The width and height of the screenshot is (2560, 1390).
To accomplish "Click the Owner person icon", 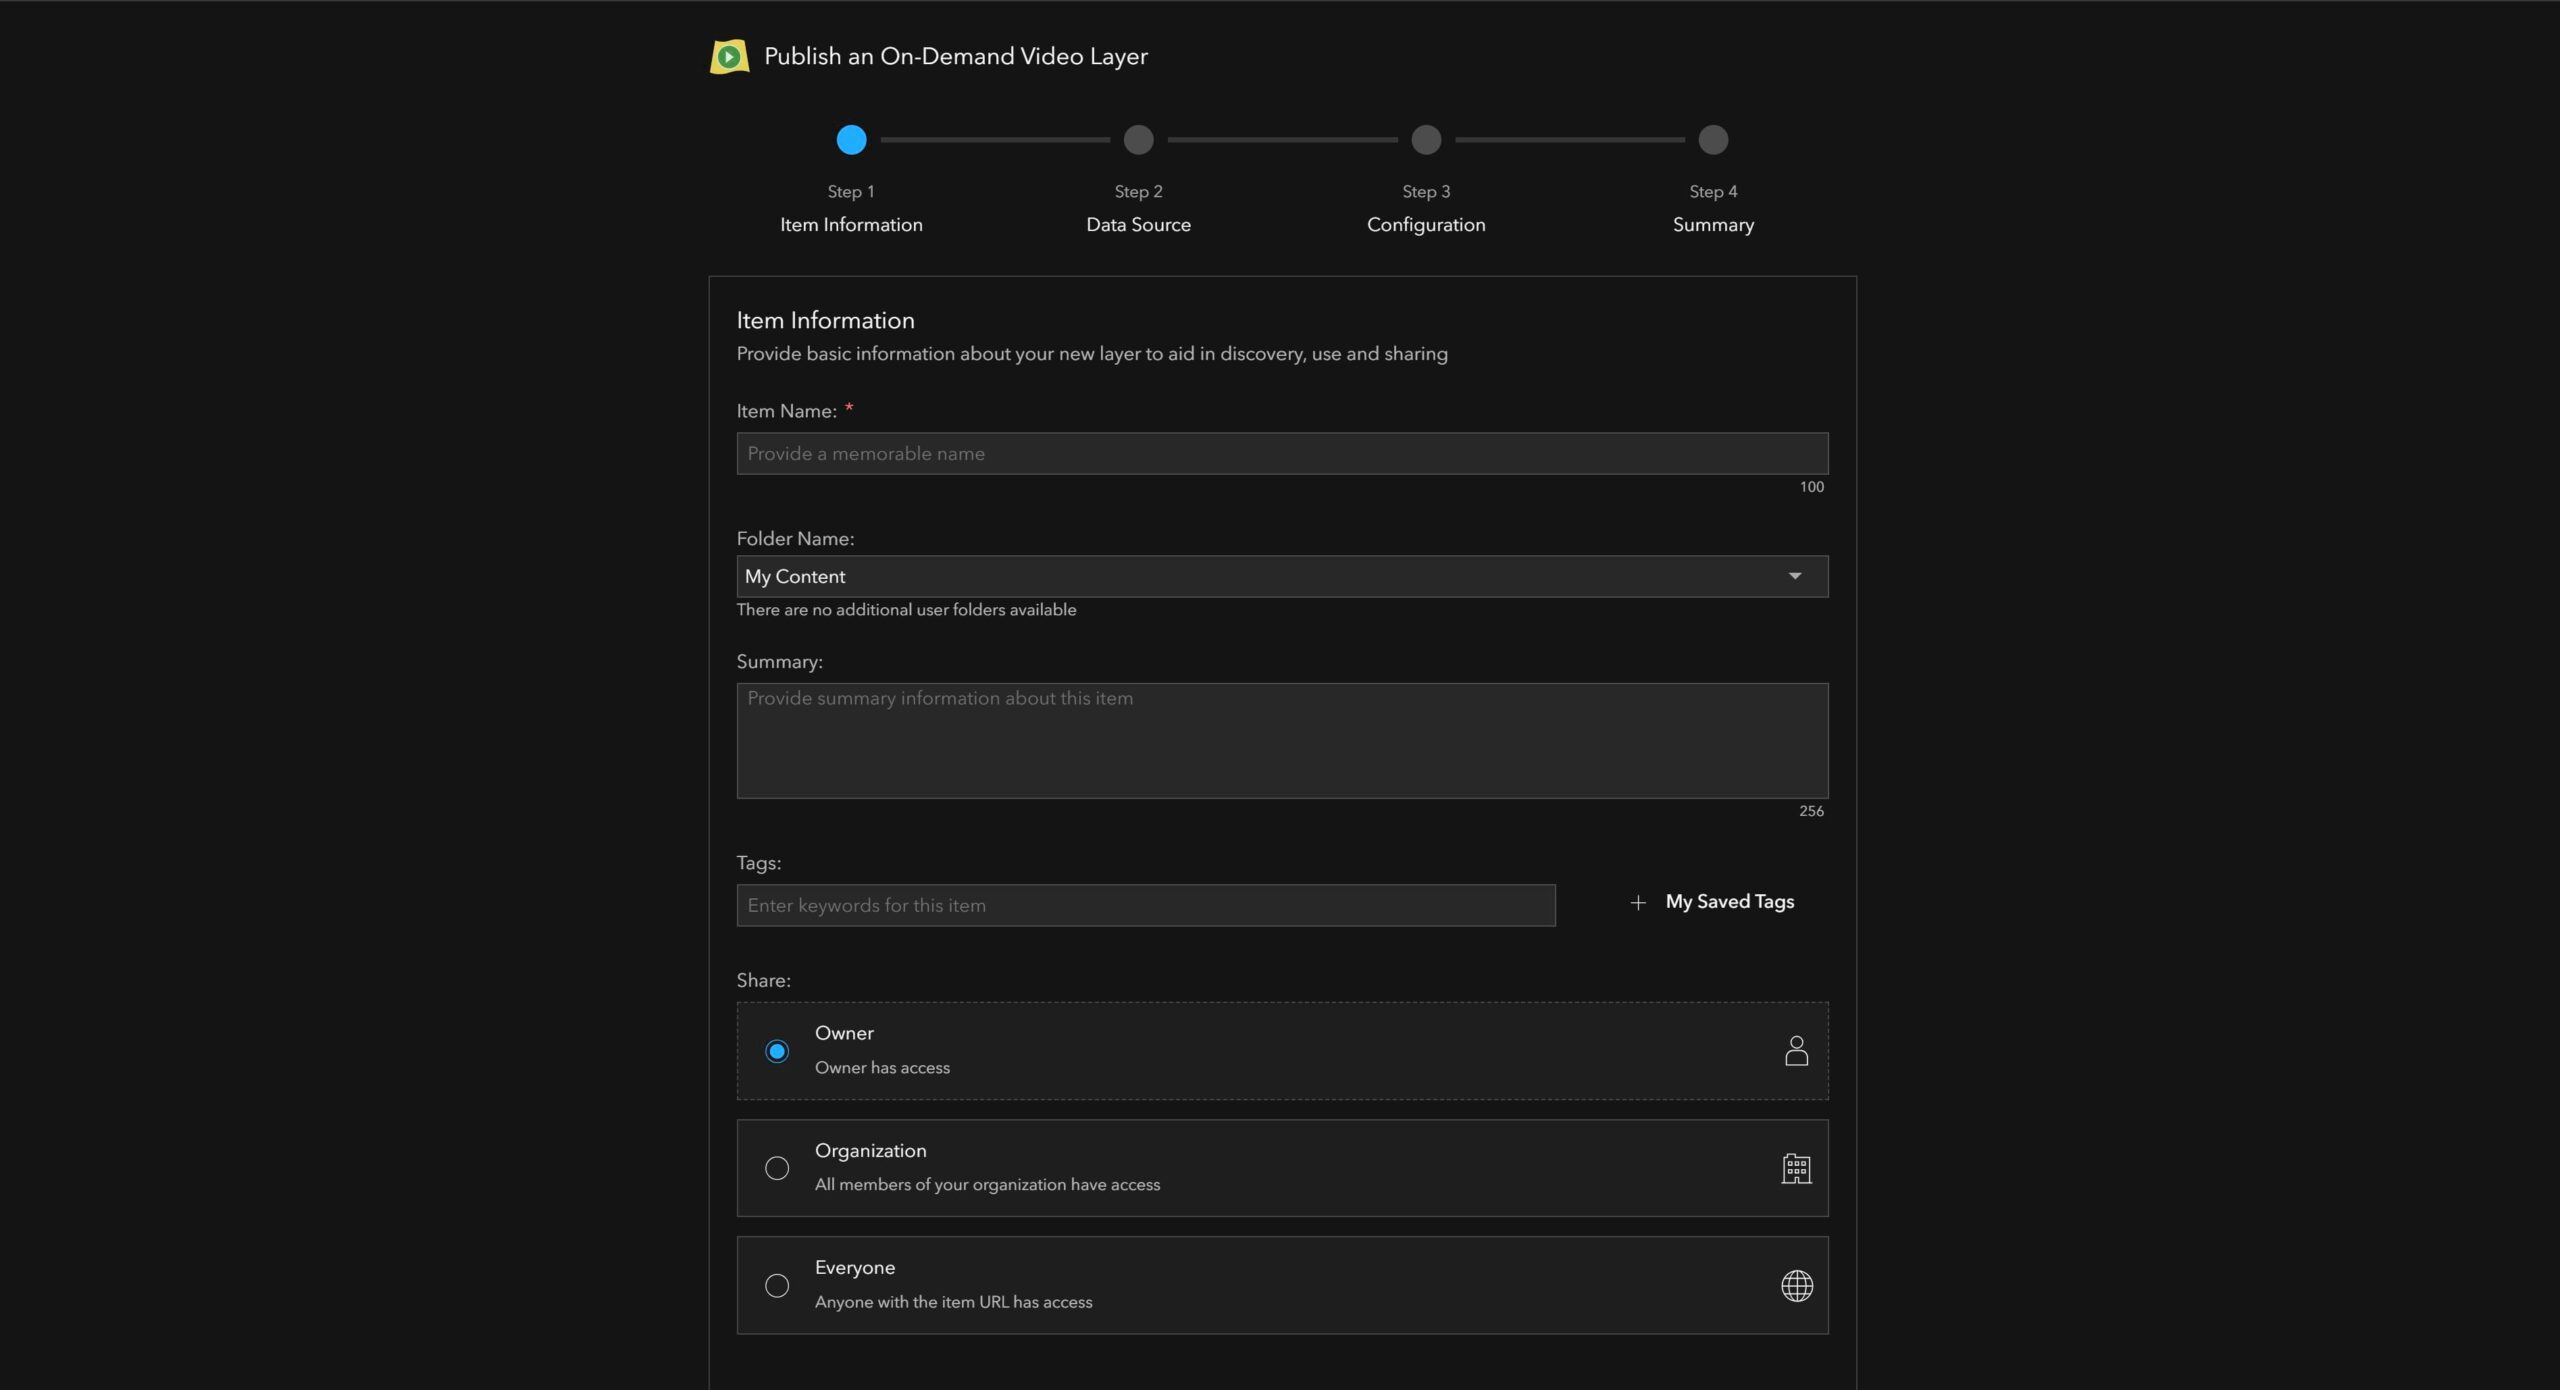I will [1796, 1050].
